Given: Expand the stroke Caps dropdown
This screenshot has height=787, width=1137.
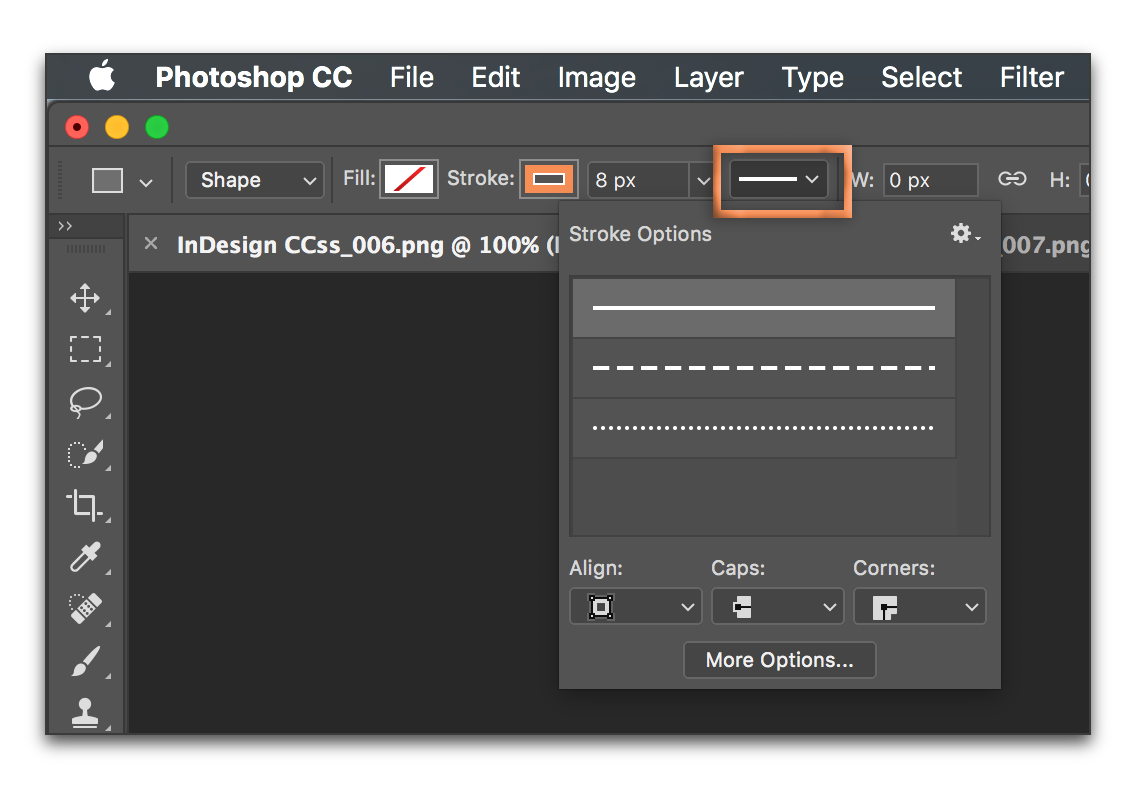Looking at the screenshot, I should click(776, 607).
